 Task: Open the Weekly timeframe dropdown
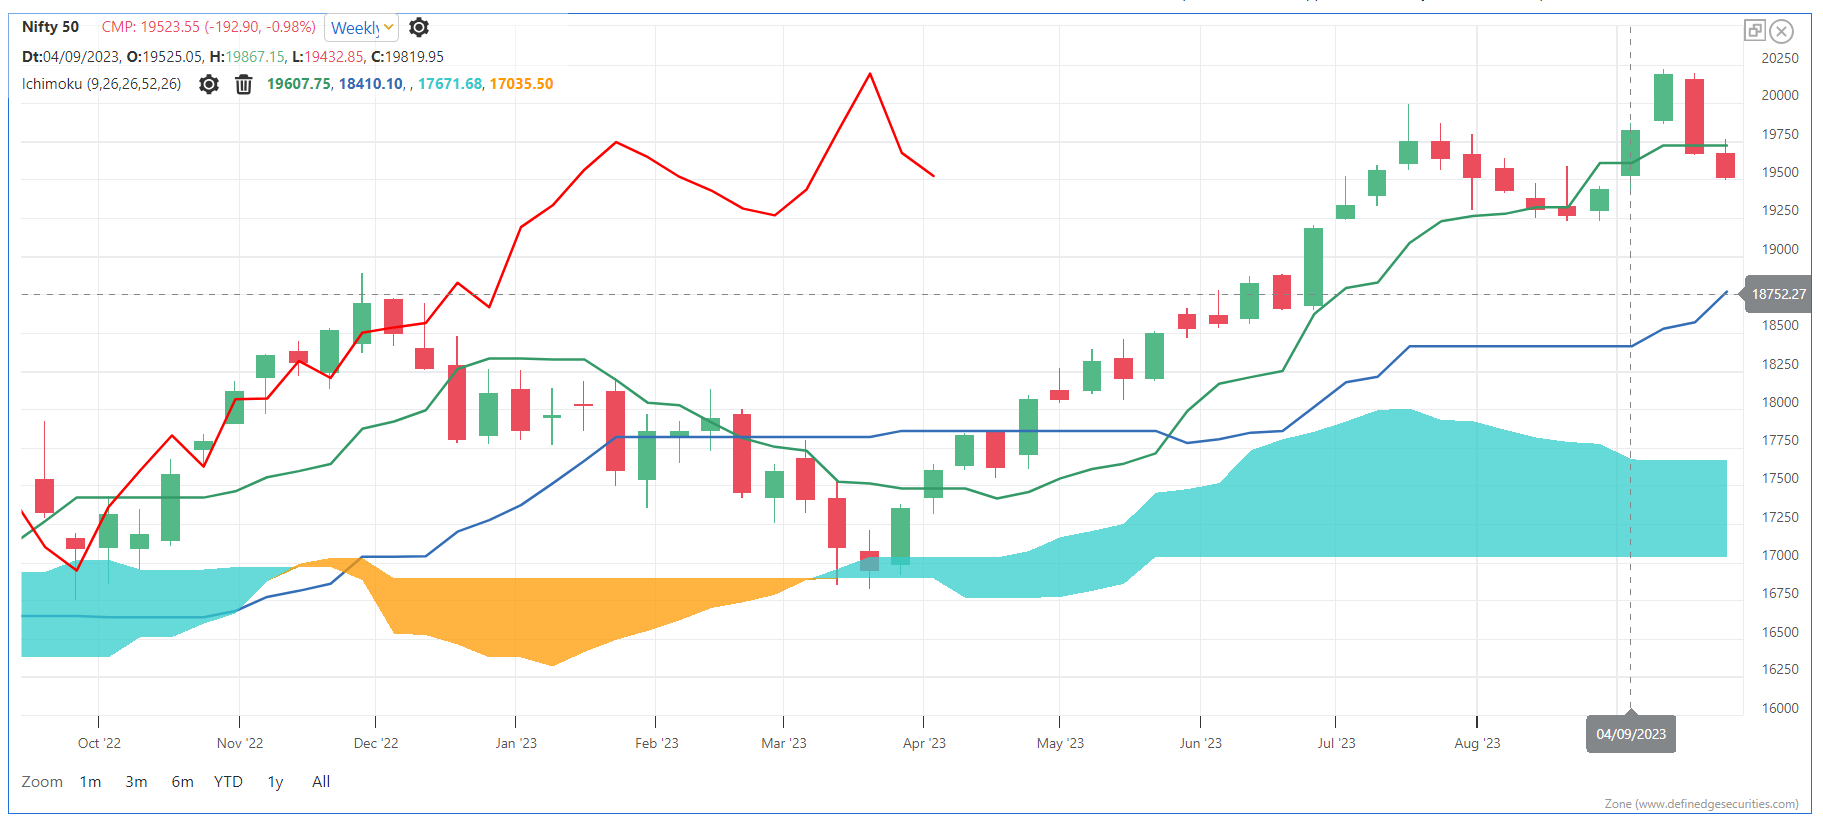(x=362, y=28)
